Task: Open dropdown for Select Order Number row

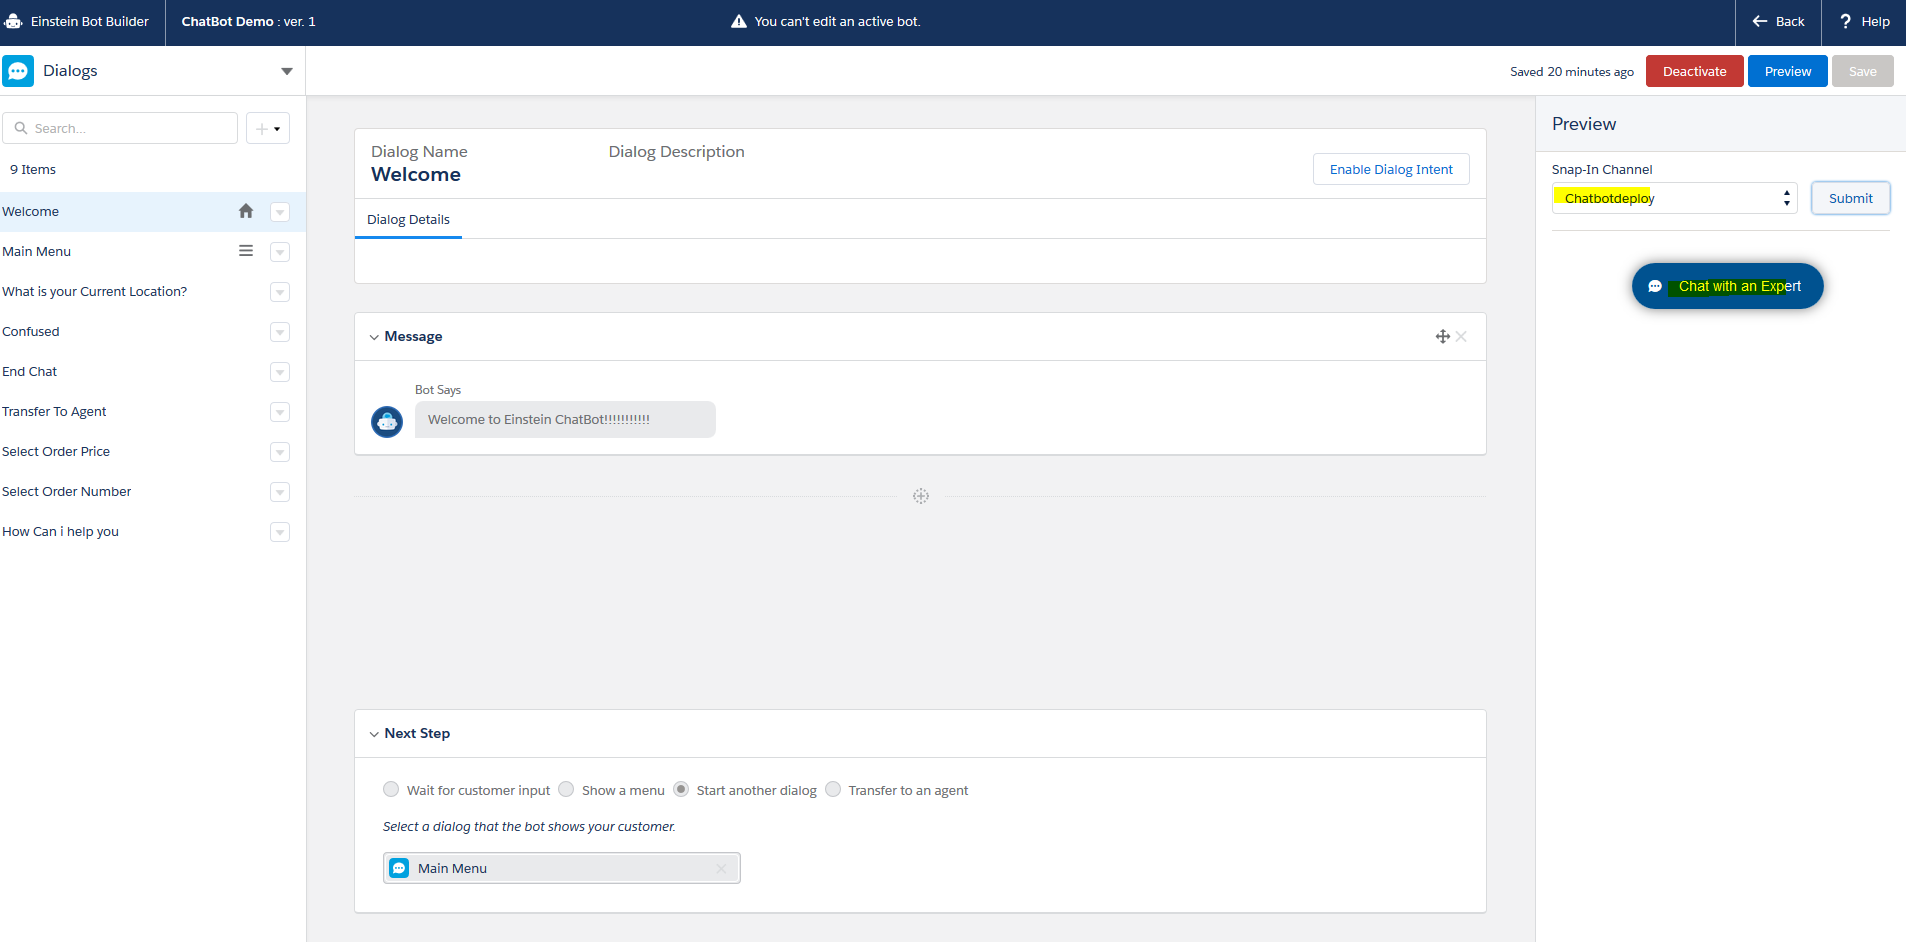Action: click(x=280, y=492)
